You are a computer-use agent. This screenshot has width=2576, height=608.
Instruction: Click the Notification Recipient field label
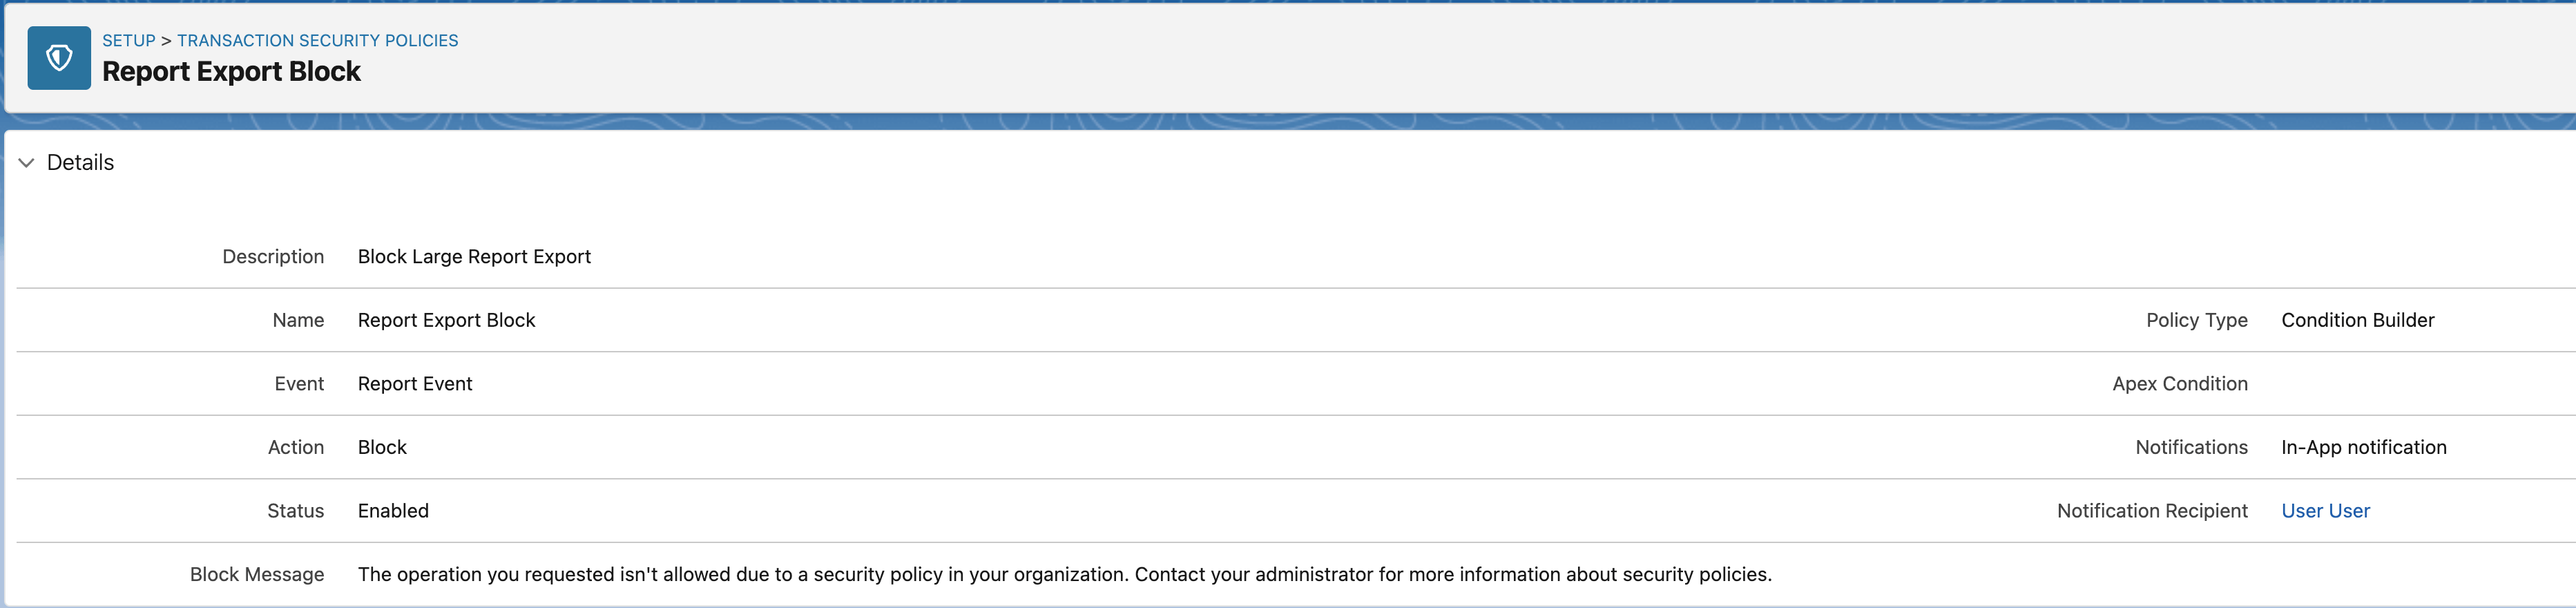click(x=2151, y=511)
